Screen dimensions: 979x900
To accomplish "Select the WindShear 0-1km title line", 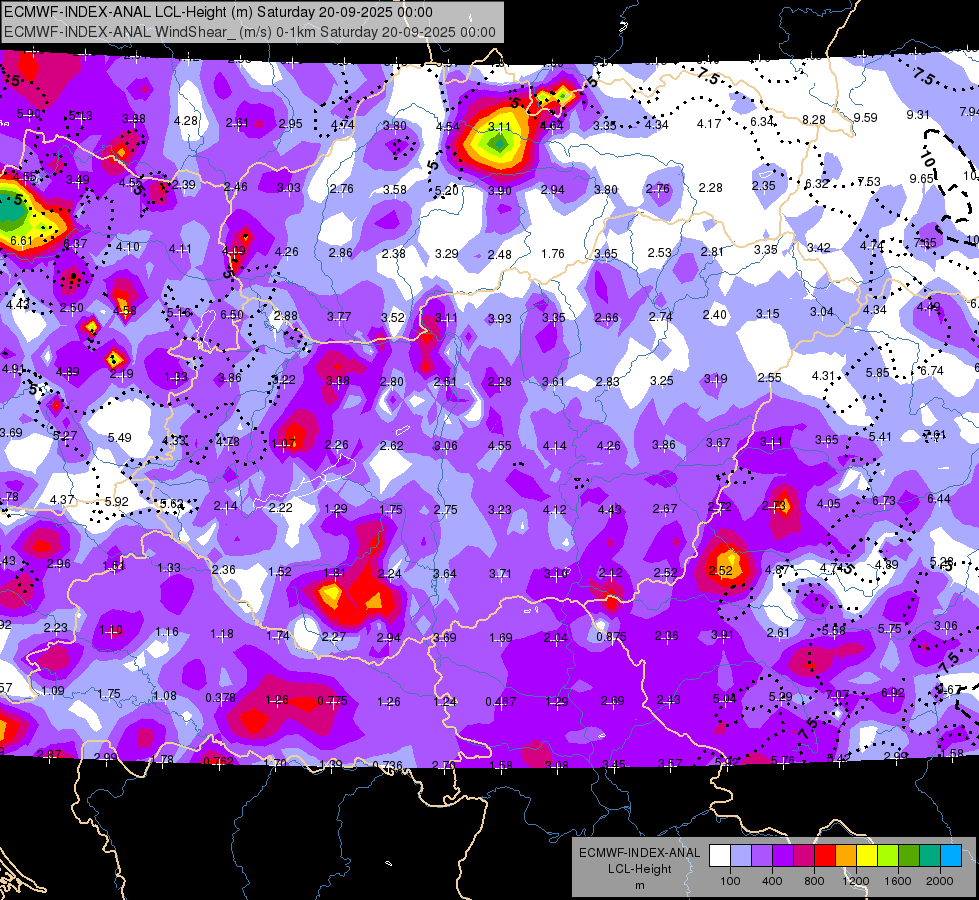I will tap(250, 32).
